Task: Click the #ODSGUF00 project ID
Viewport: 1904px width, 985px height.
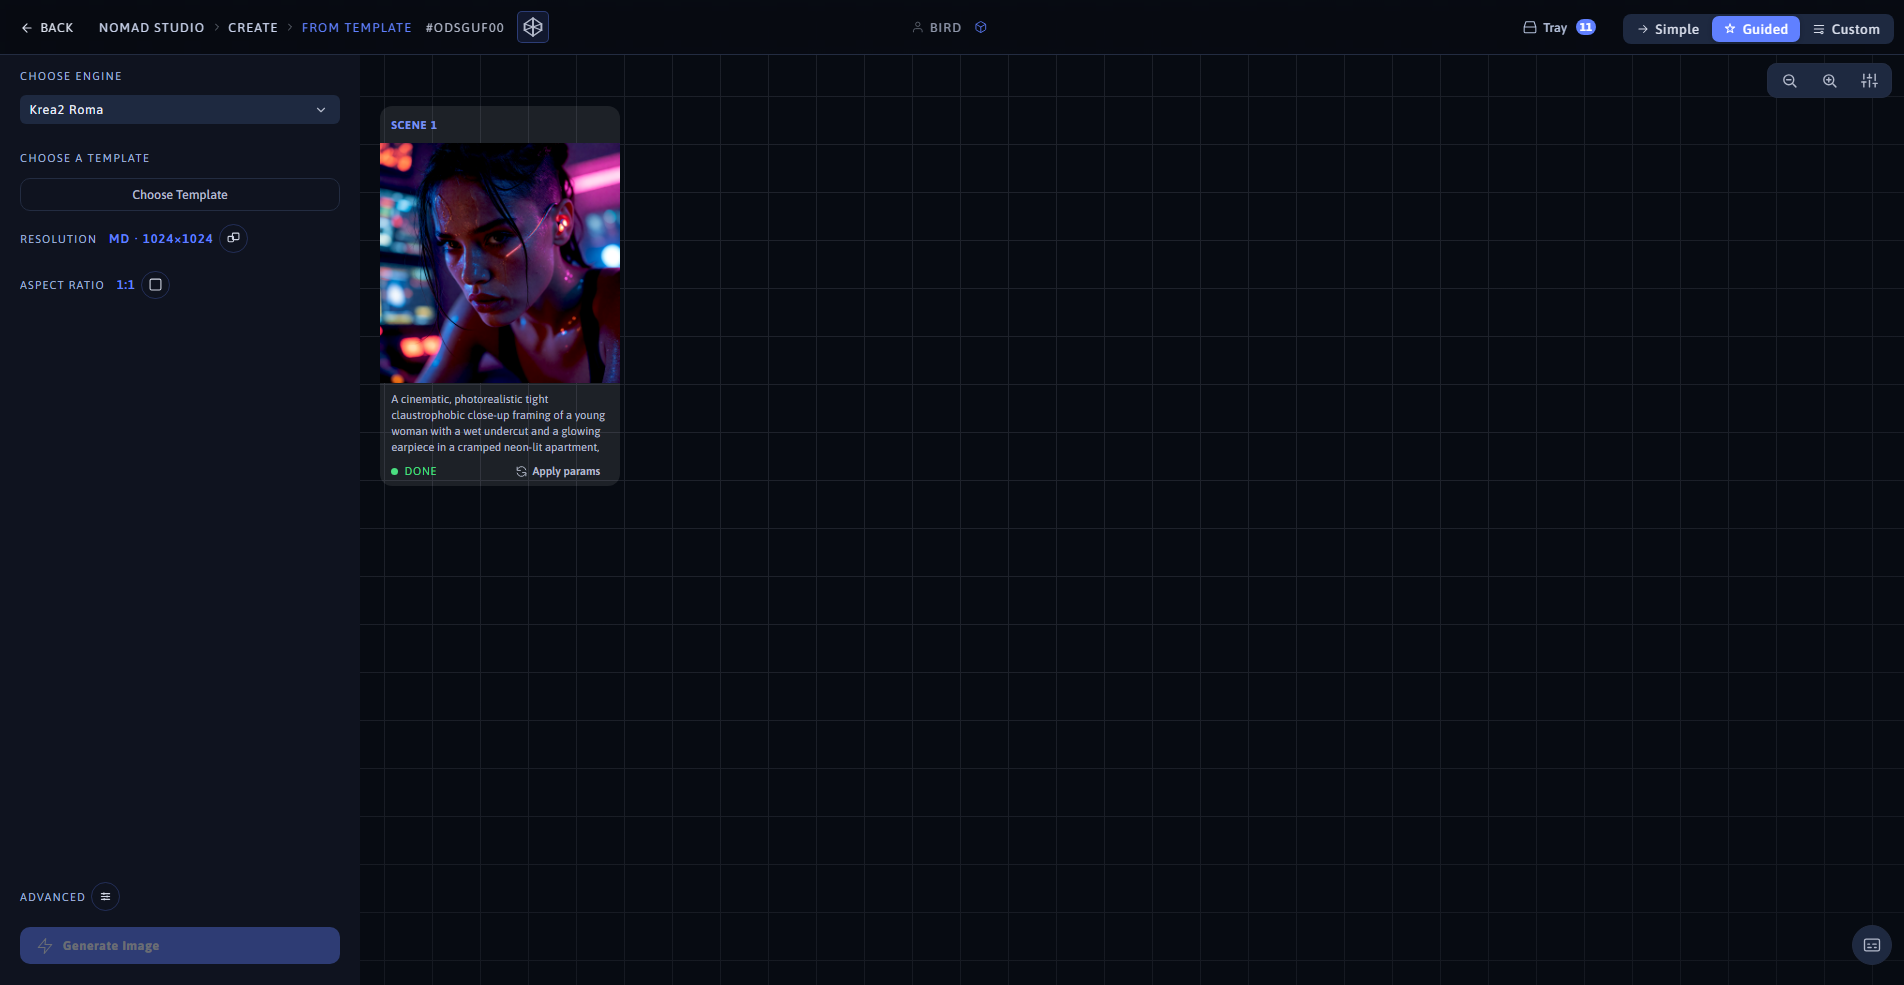Action: [x=465, y=28]
